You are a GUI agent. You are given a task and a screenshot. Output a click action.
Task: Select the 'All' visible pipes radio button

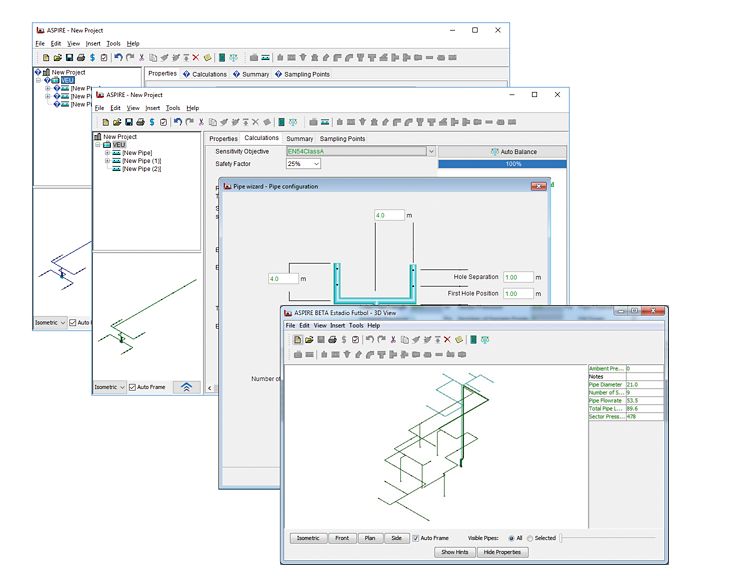click(510, 538)
